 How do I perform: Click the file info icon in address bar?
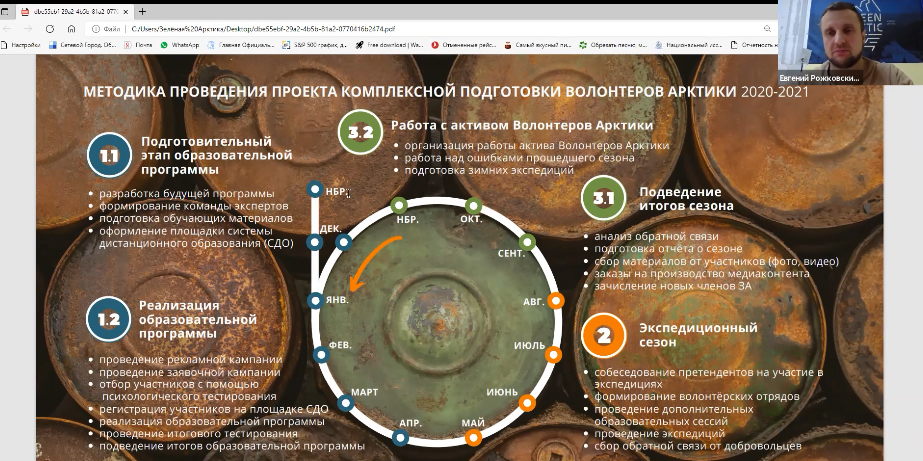(x=95, y=28)
